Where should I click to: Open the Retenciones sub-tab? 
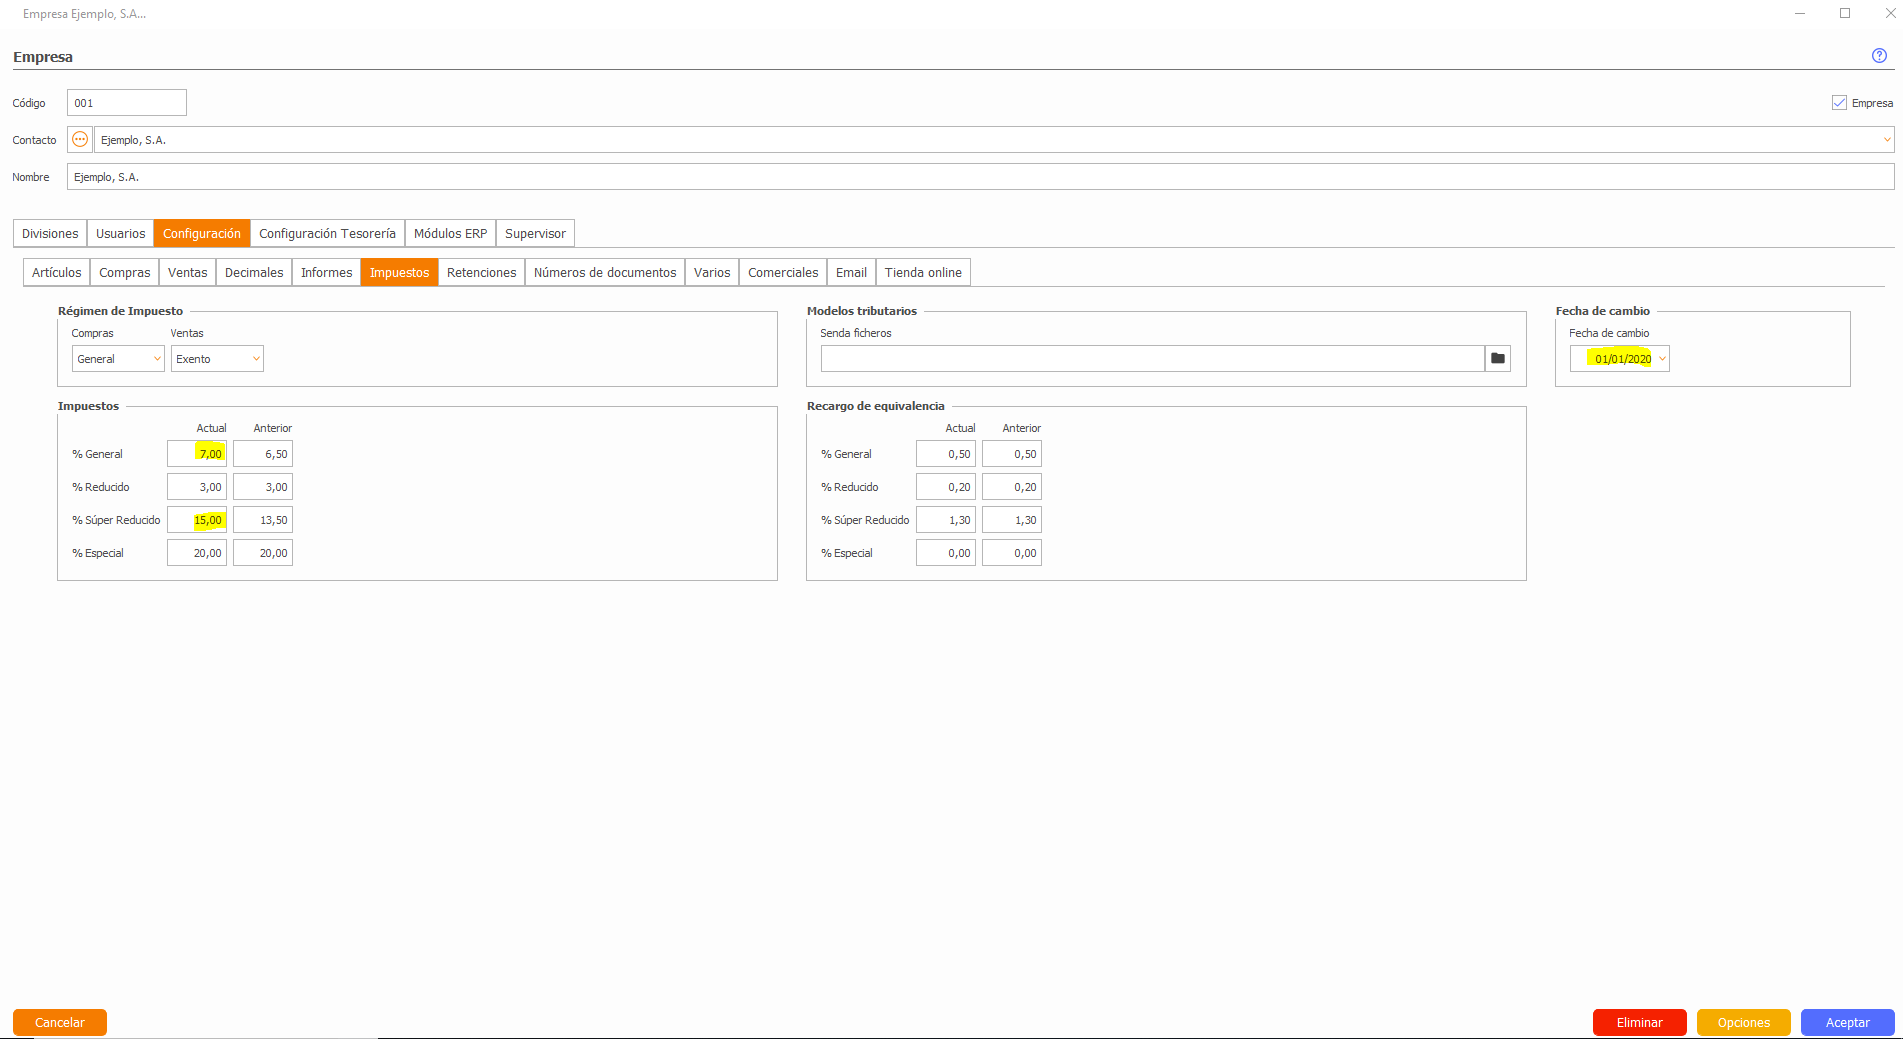click(x=482, y=273)
